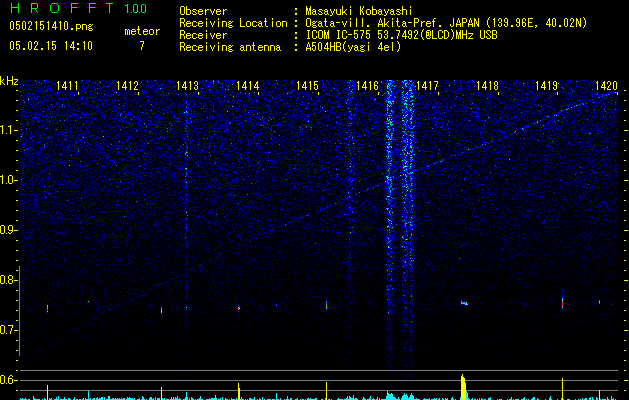The width and height of the screenshot is (629, 400).
Task: Click the 'Receiving Location' label
Action: pyautogui.click(x=233, y=23)
